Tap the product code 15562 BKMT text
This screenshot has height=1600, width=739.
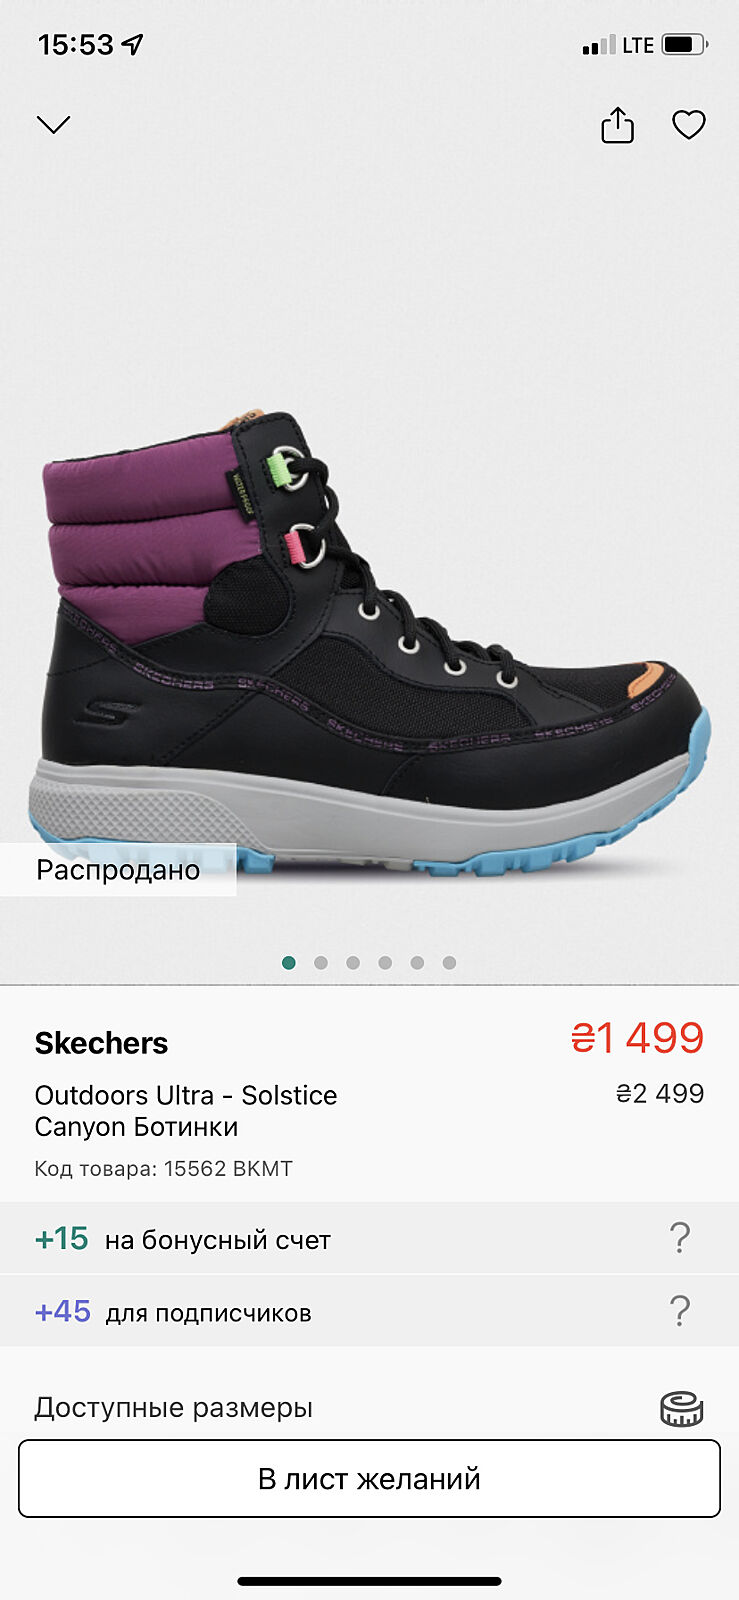coord(228,1168)
